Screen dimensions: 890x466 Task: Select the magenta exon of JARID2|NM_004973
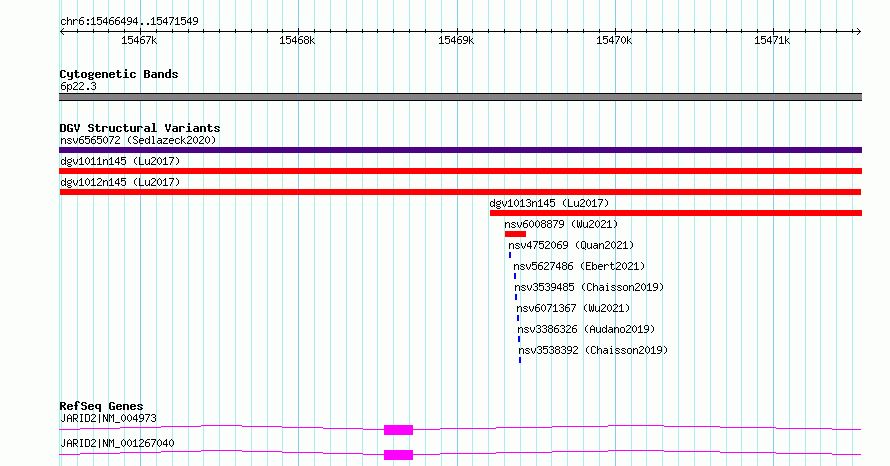(398, 430)
